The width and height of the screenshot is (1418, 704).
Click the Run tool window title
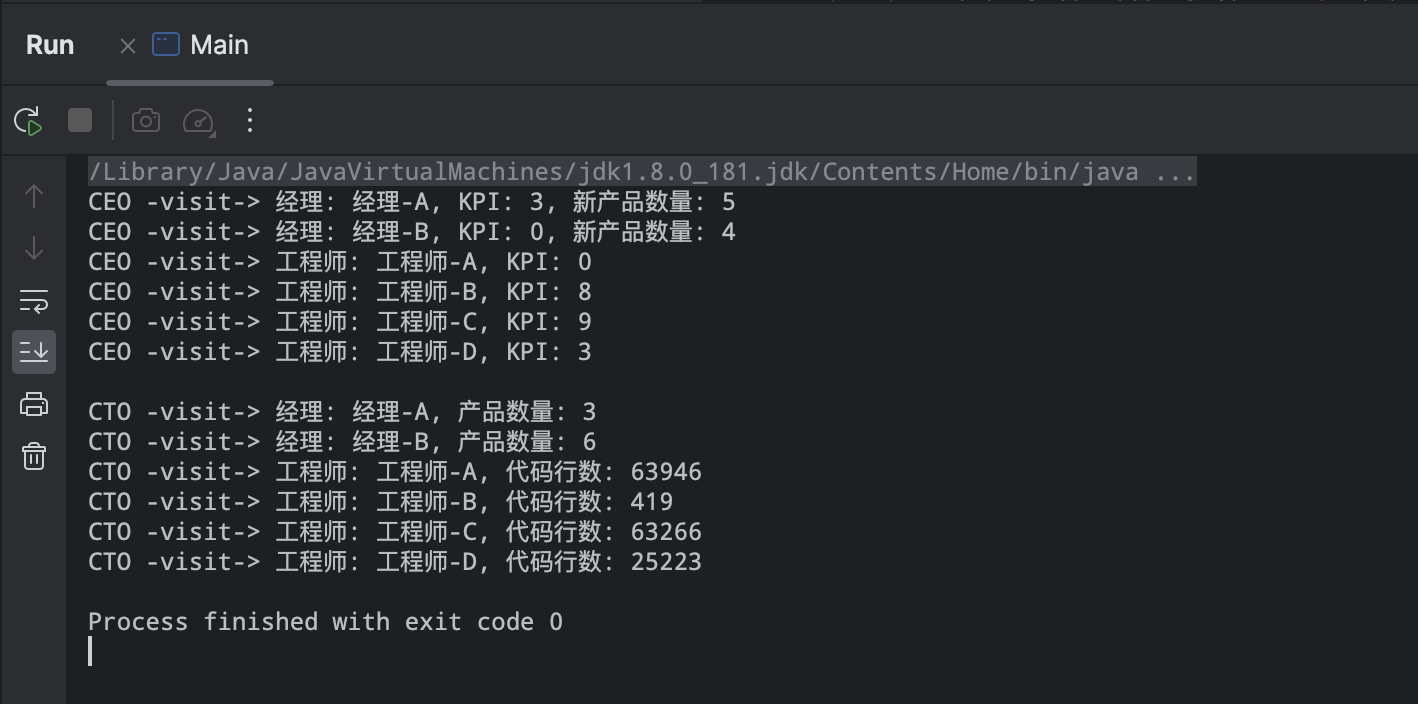(x=50, y=45)
